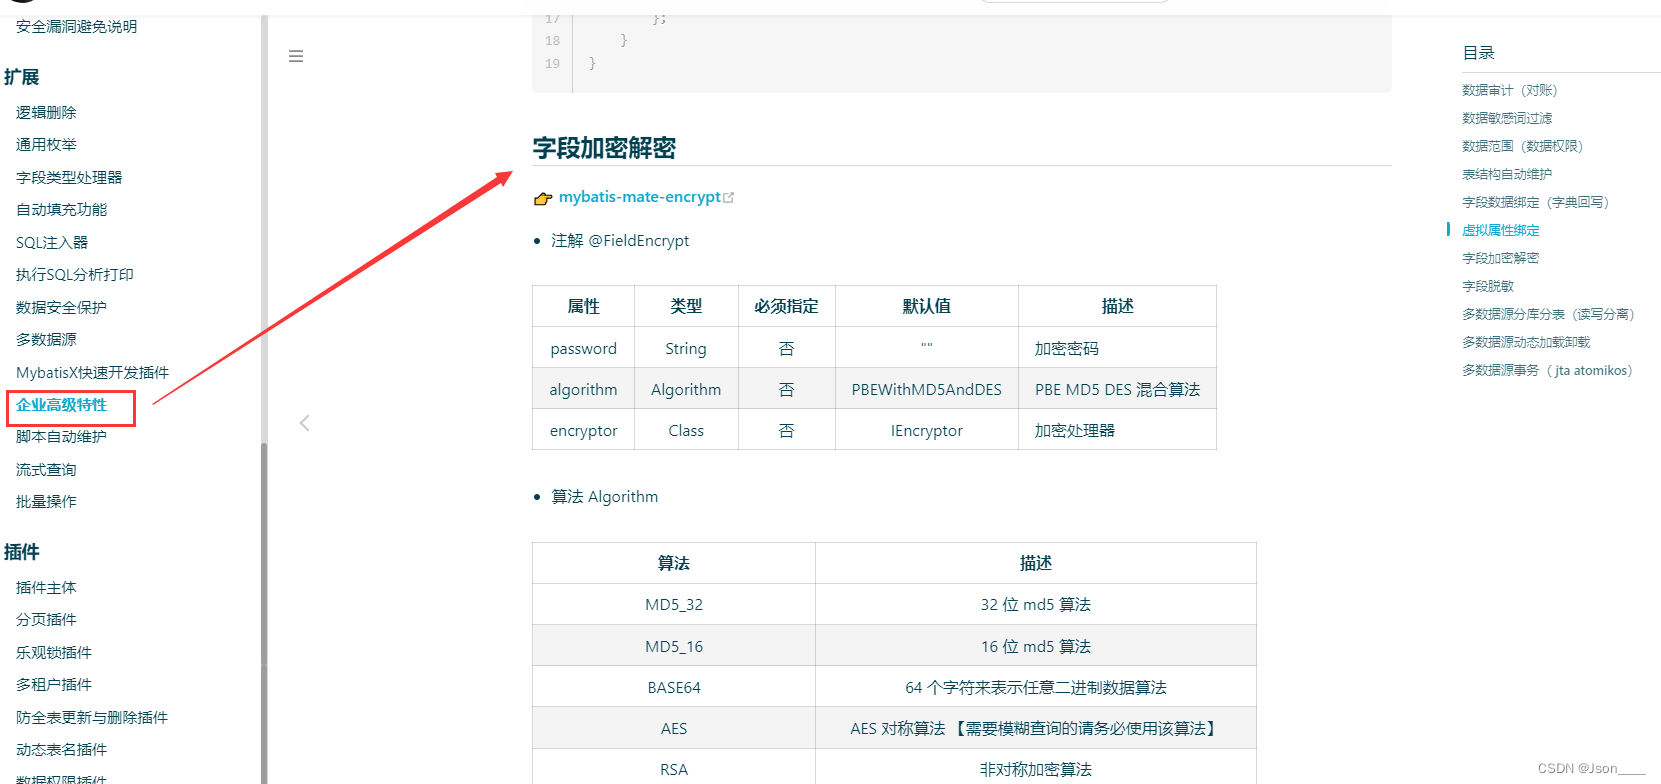Click the MD5_32 algorithm cell

tap(674, 604)
